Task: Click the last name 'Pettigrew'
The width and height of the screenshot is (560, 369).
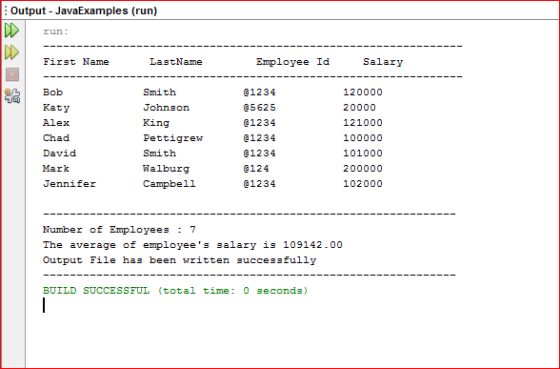Action: 173,138
